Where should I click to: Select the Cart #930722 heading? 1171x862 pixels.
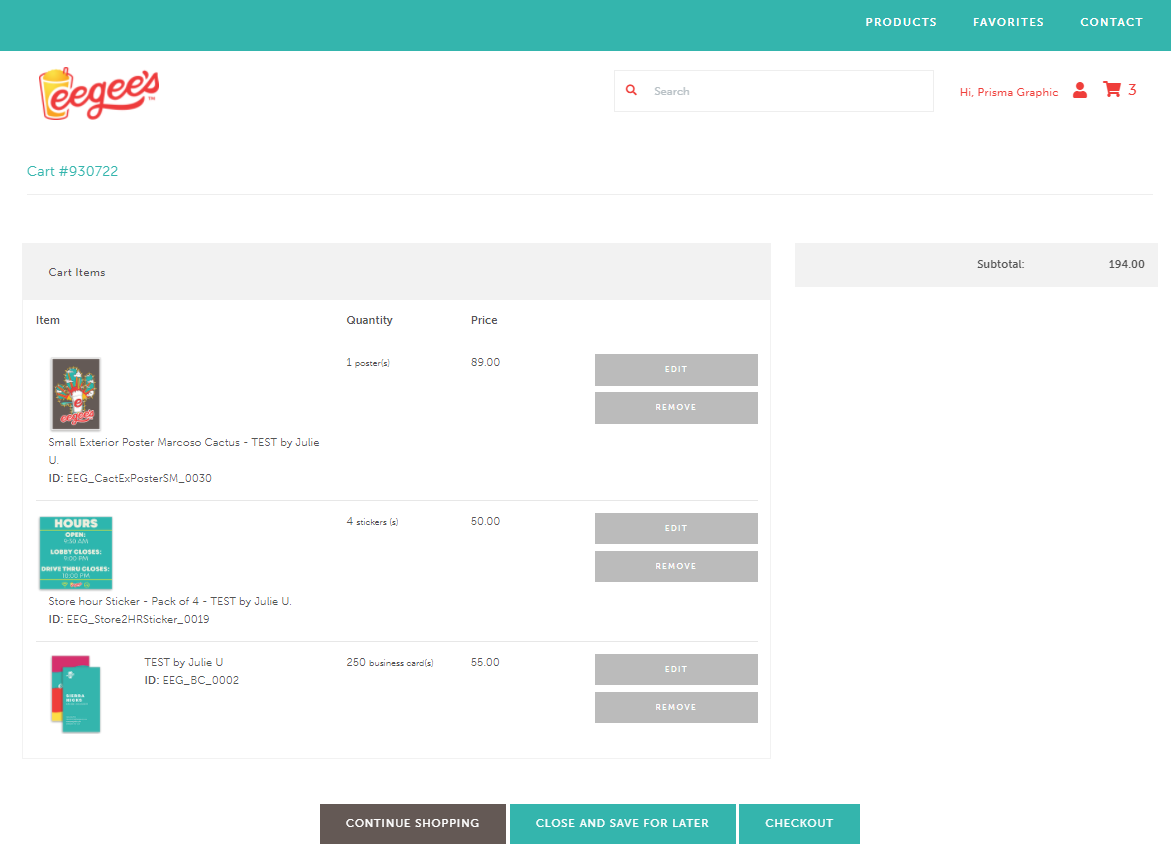click(x=72, y=171)
